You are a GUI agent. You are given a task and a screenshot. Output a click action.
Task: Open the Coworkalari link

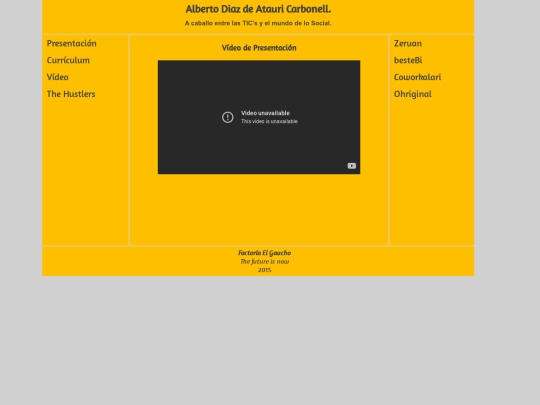(417, 77)
